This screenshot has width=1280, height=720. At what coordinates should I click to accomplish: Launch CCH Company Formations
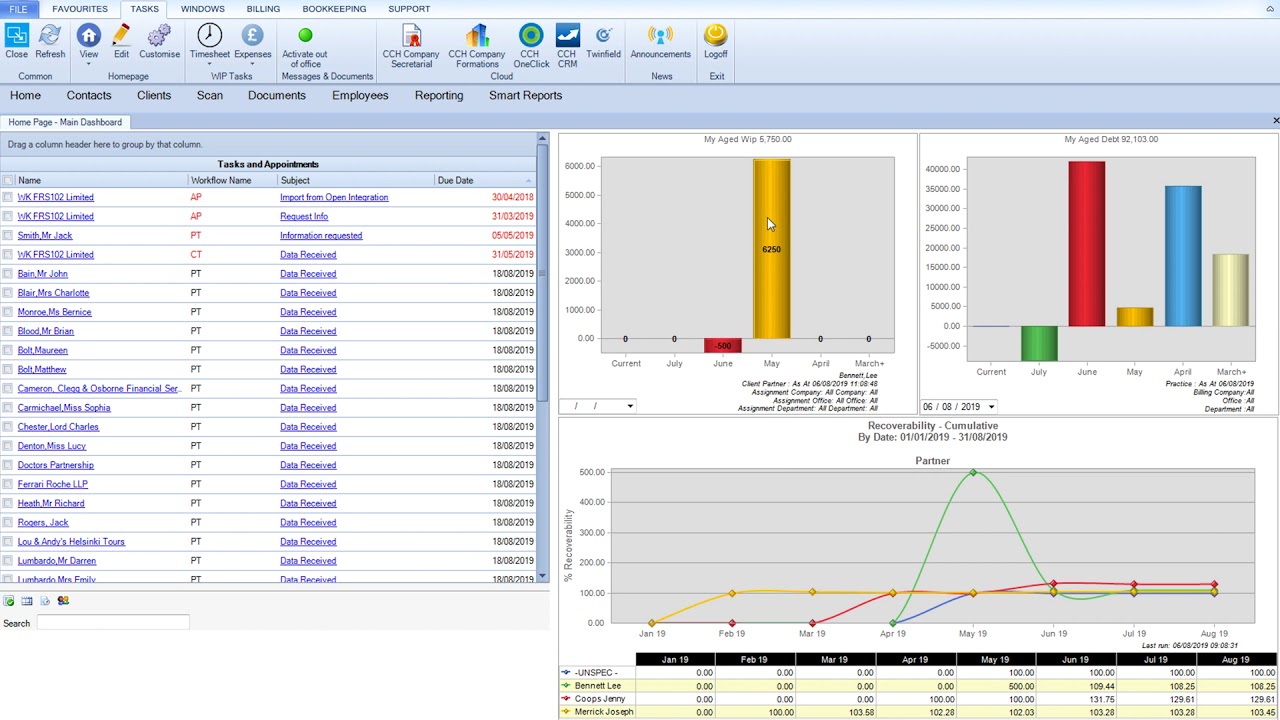click(477, 36)
